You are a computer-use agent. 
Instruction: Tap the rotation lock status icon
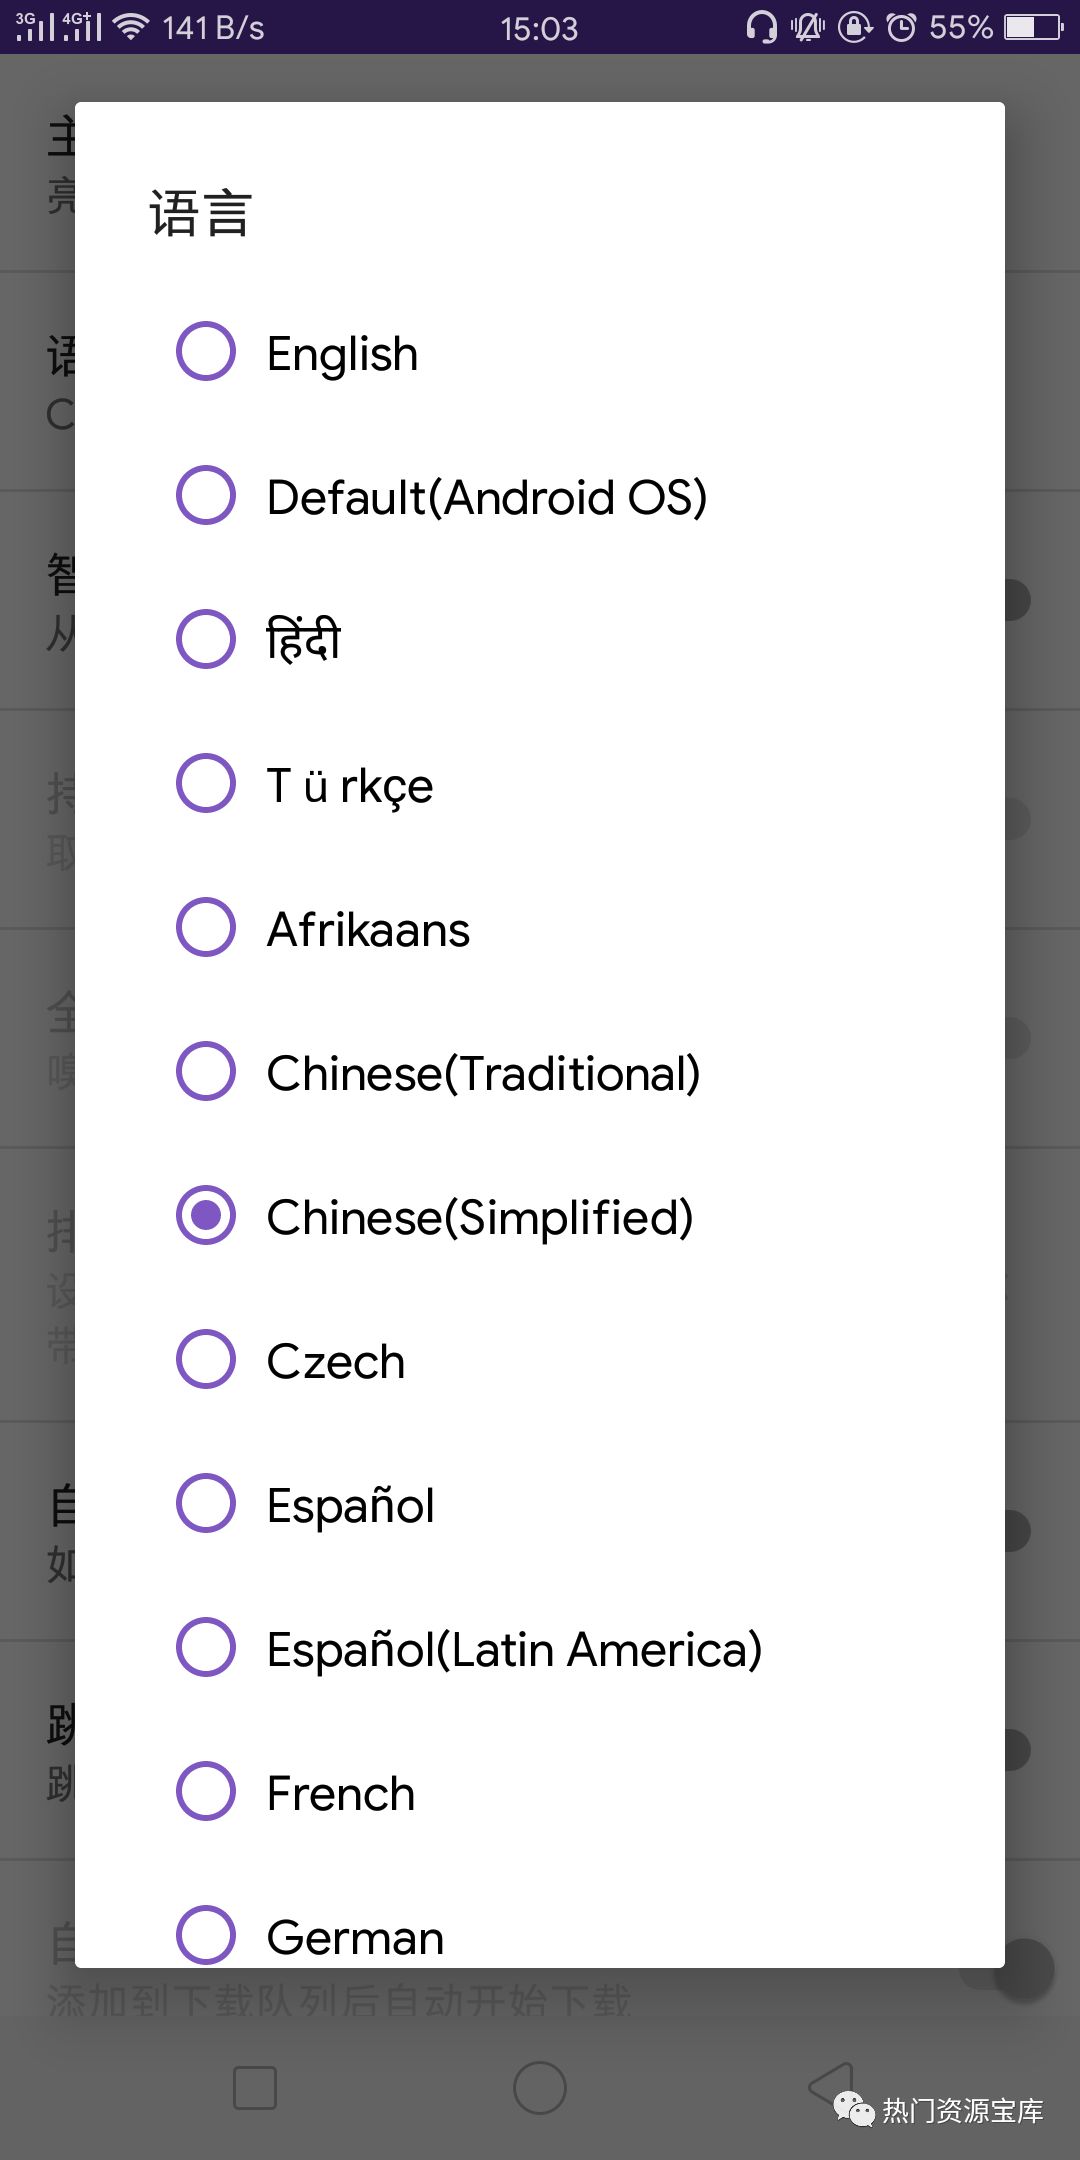click(x=855, y=26)
